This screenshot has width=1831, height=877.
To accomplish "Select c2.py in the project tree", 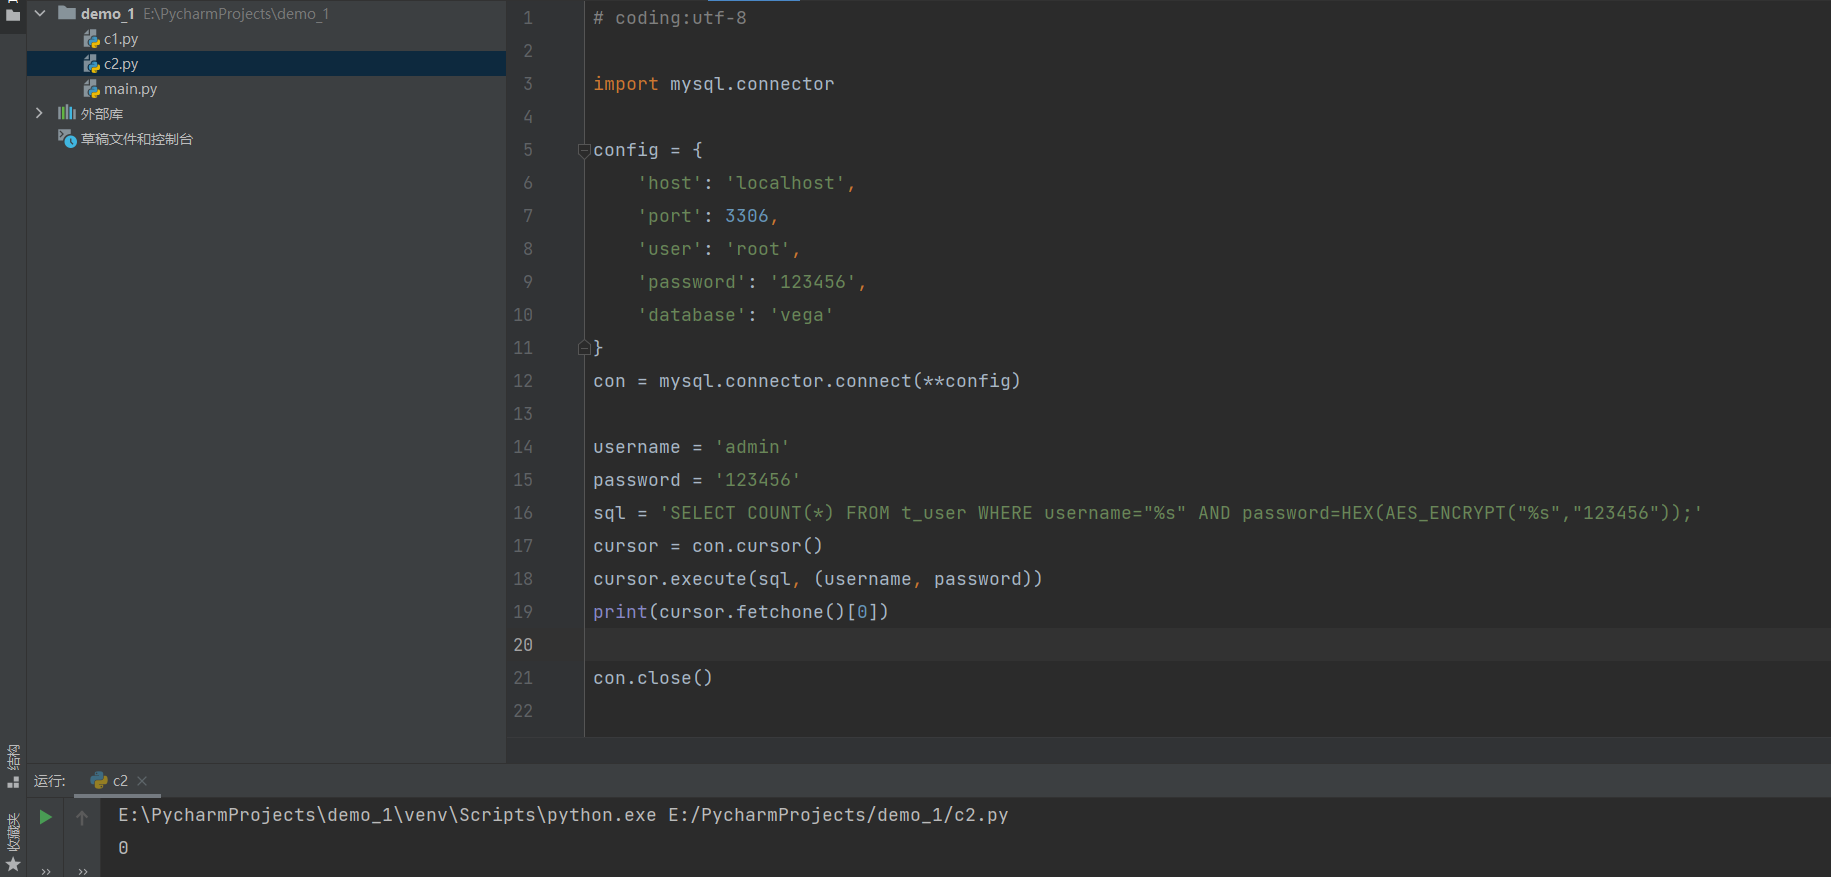I will point(121,64).
